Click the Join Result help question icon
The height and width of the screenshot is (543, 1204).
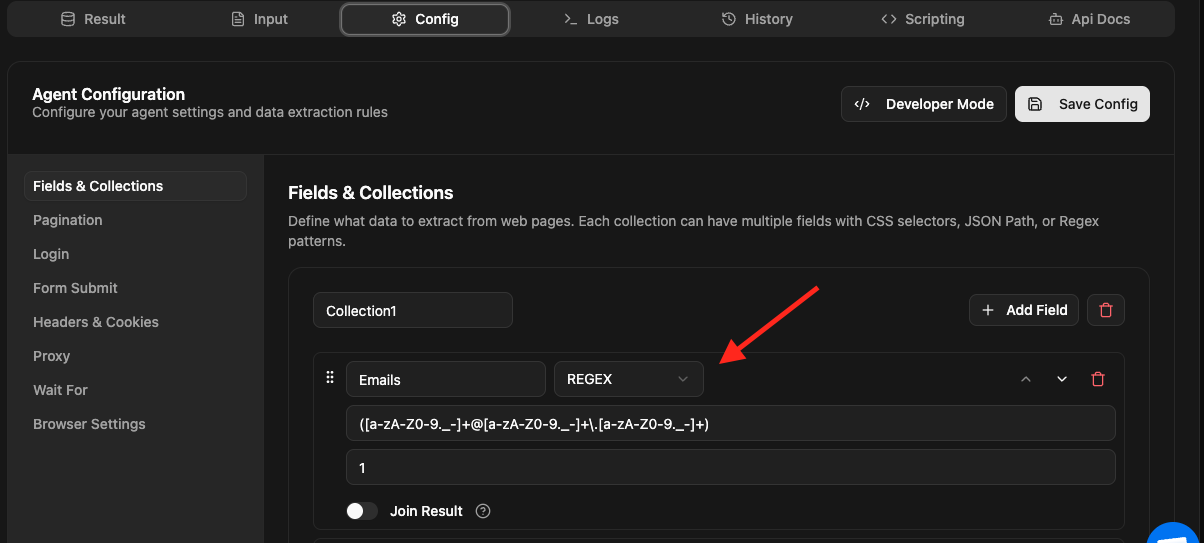pos(483,511)
